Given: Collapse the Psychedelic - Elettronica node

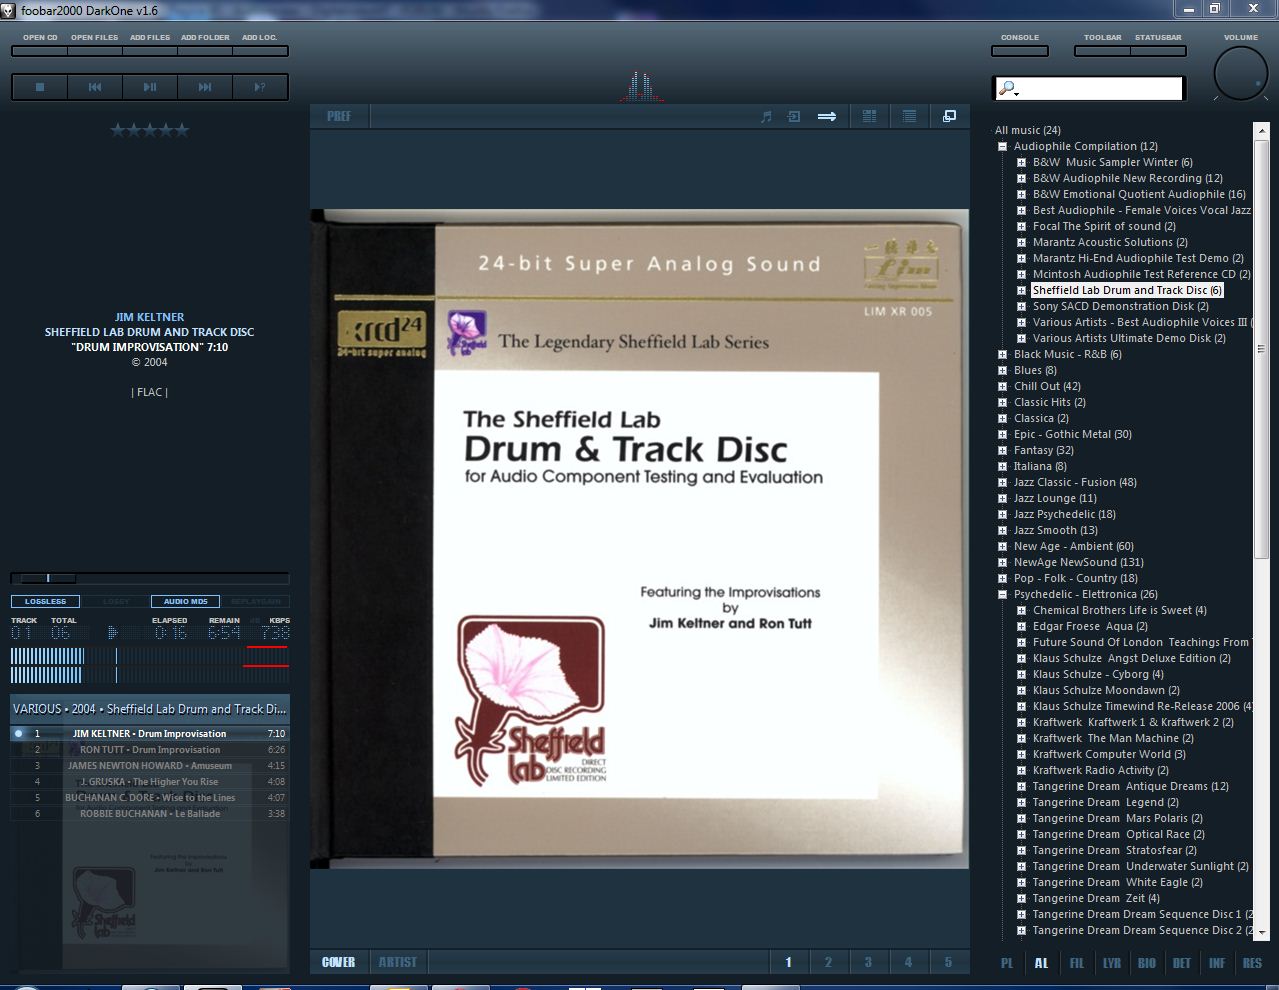Looking at the screenshot, I should (1002, 594).
